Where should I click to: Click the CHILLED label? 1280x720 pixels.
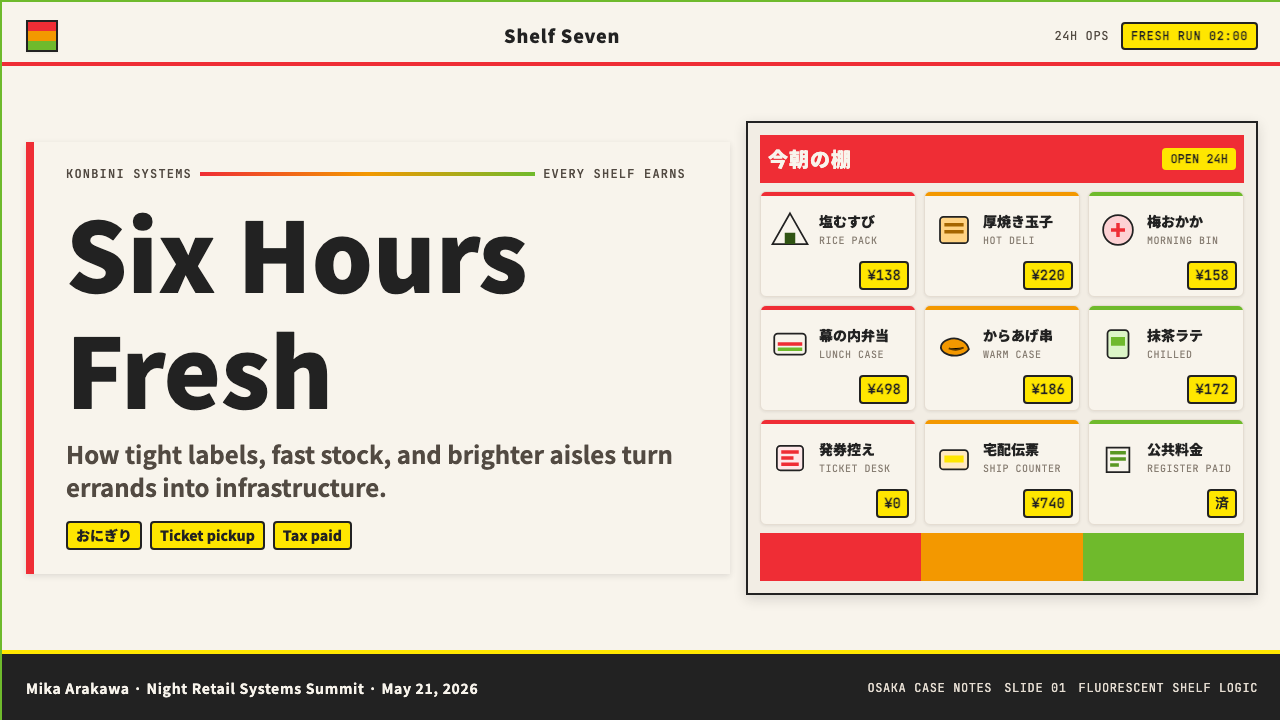pyautogui.click(x=1170, y=355)
